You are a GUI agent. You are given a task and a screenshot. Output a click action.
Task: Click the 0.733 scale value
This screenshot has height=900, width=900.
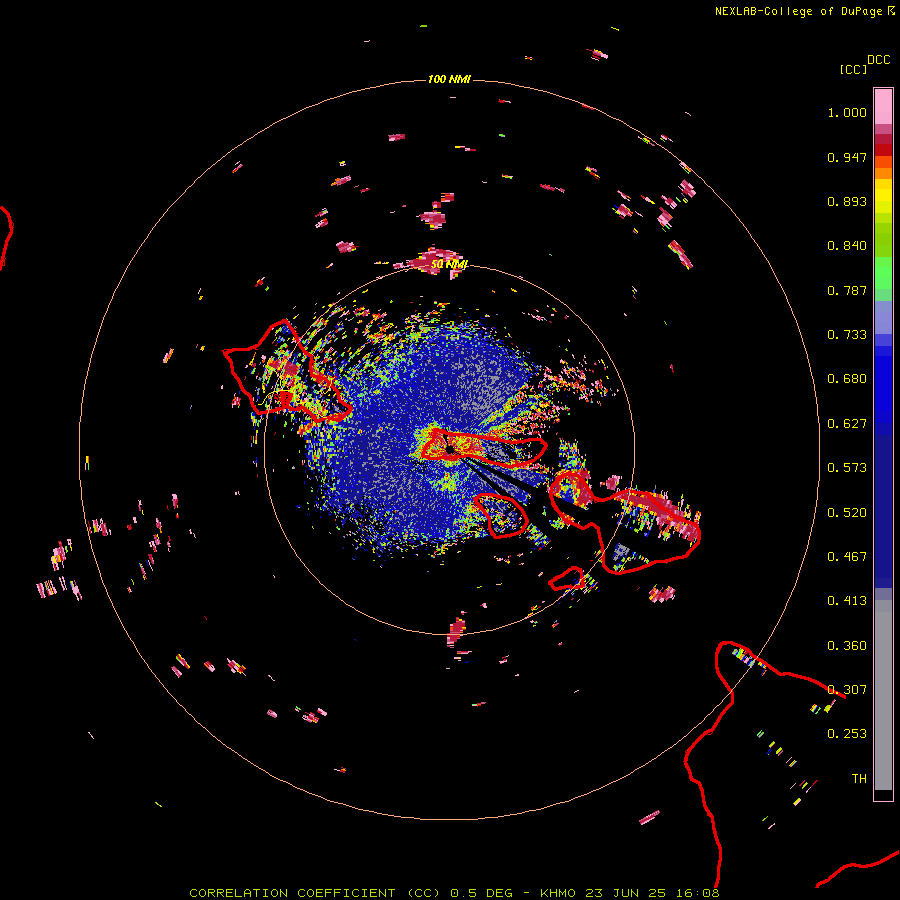coord(847,335)
